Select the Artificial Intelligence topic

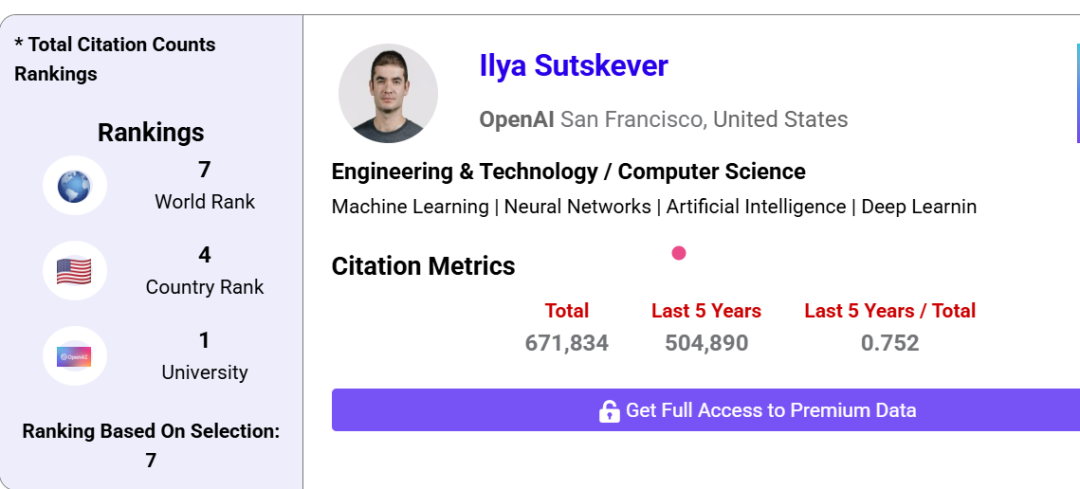coord(756,207)
